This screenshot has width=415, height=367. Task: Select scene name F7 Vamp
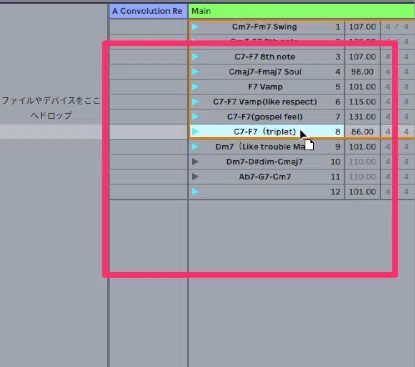[x=265, y=87]
